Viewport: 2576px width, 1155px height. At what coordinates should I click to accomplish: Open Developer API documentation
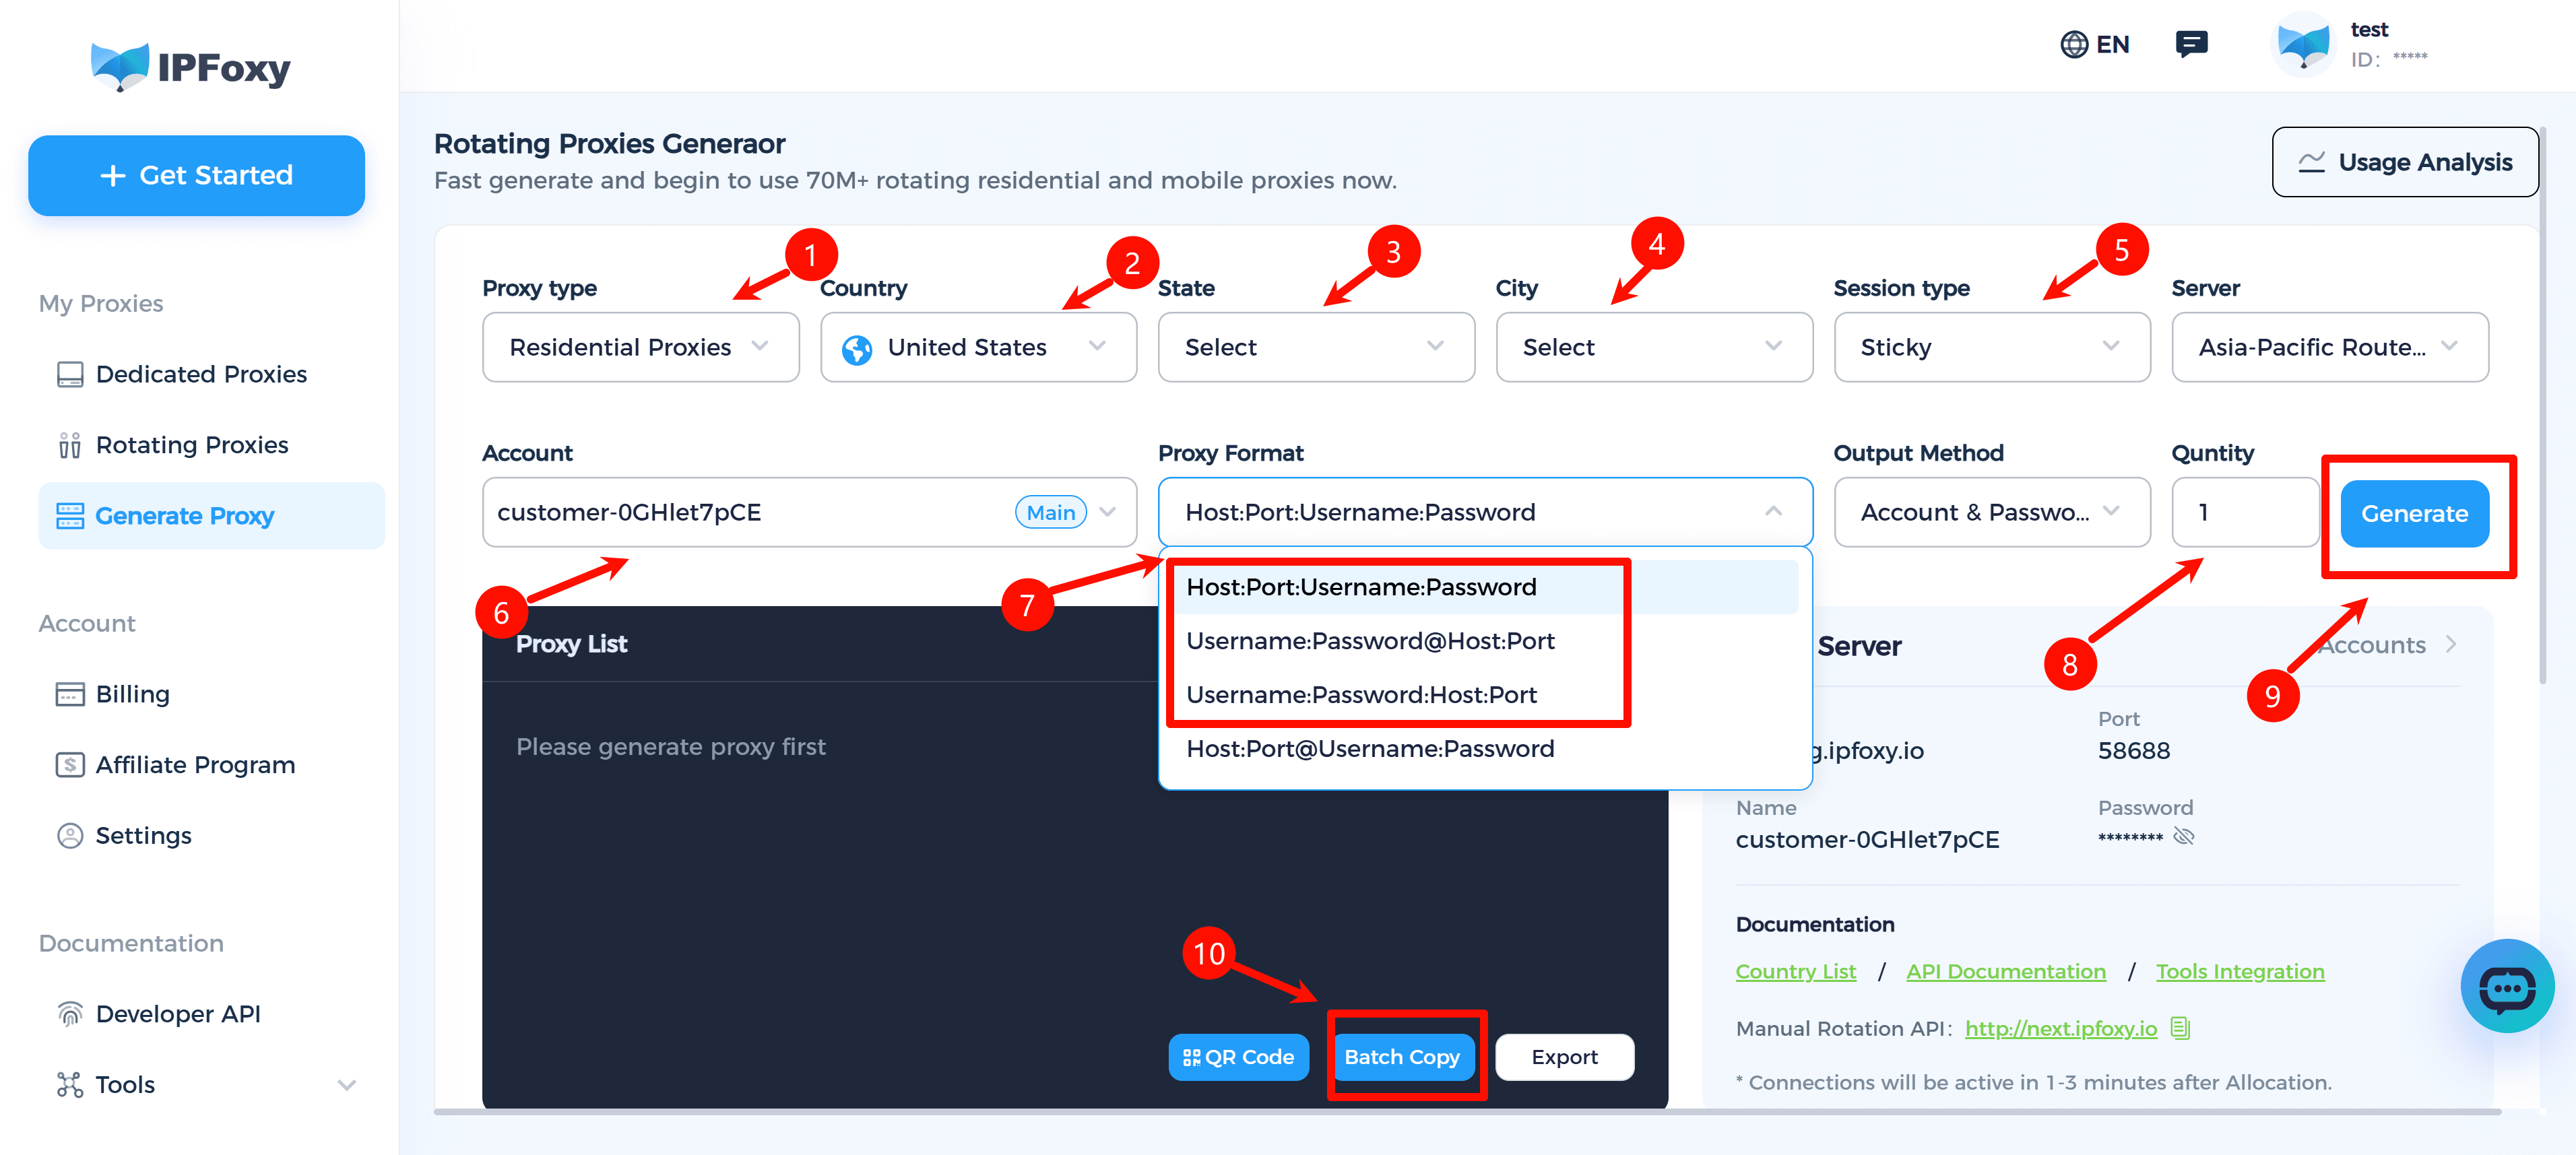(178, 1014)
